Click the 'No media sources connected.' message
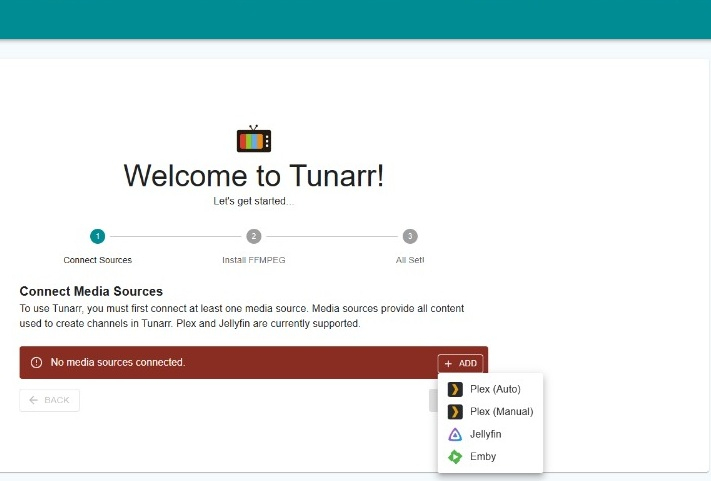The image size is (711, 481). (x=118, y=362)
